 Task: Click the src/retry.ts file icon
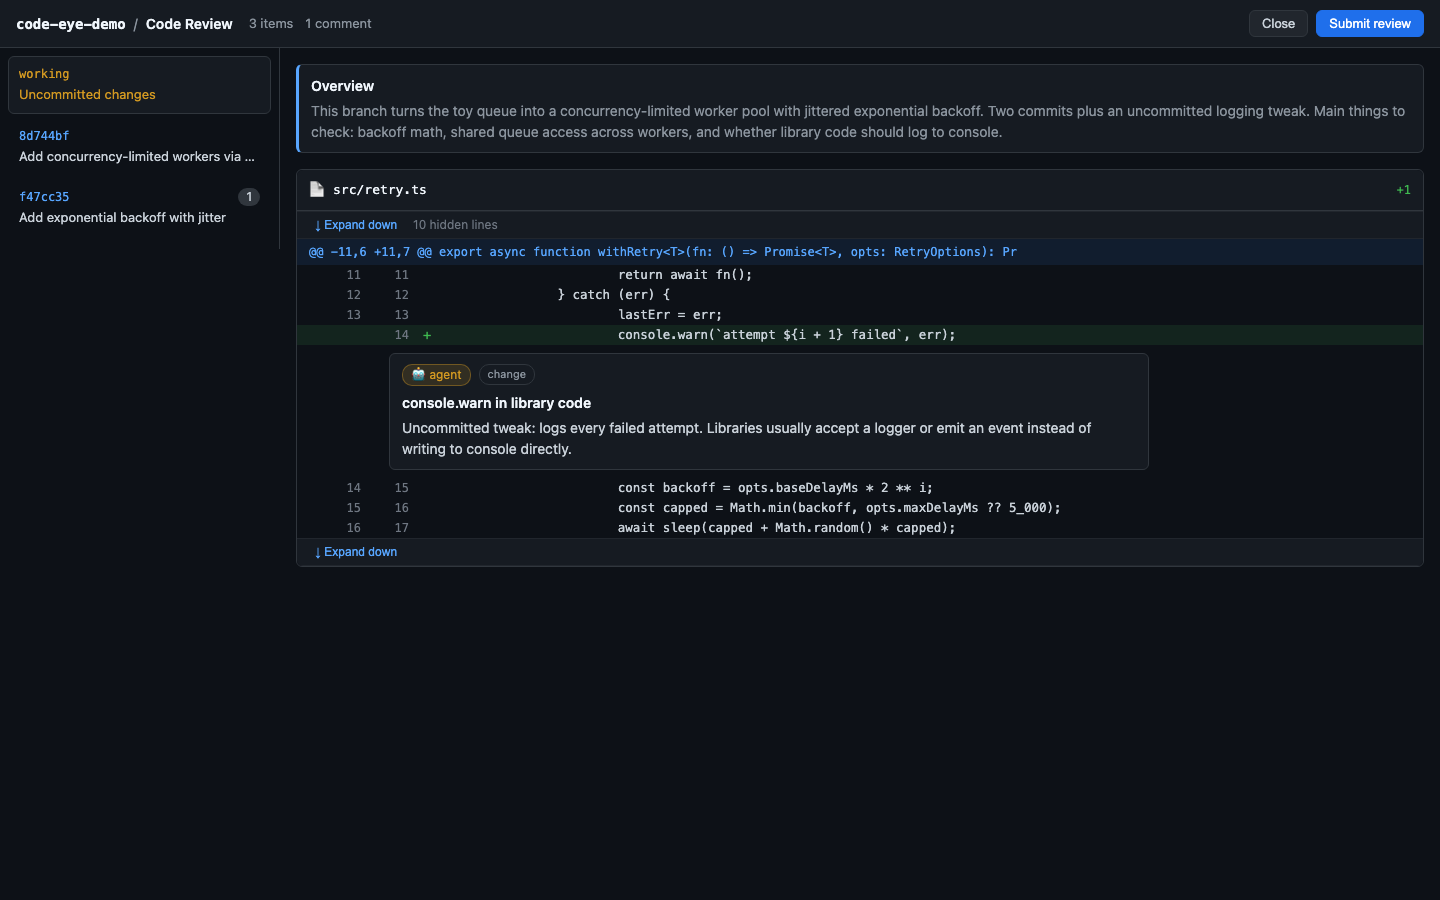pos(317,189)
